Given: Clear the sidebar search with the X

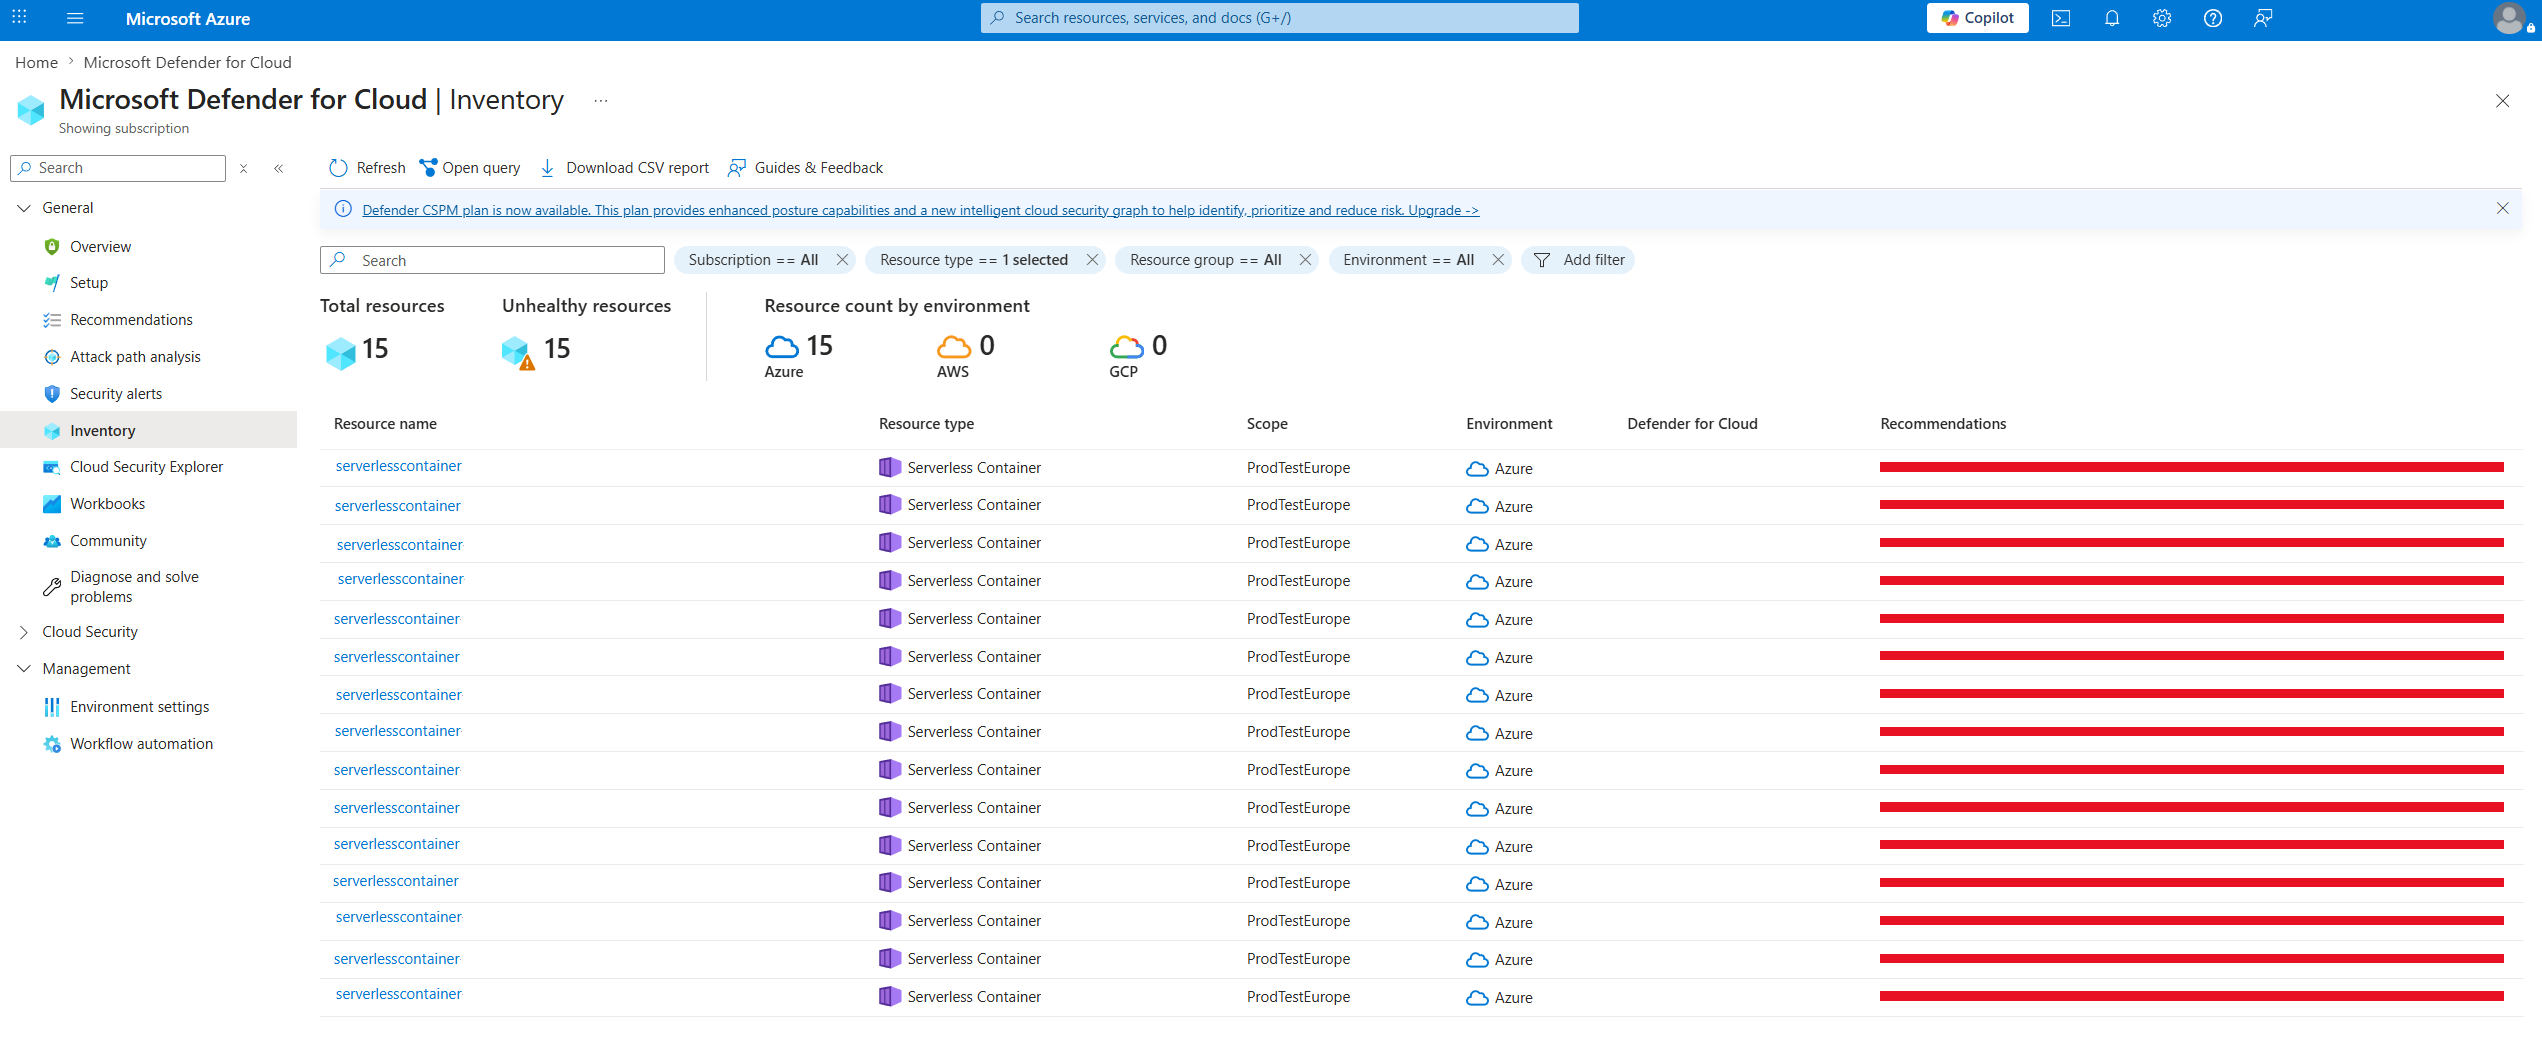Looking at the screenshot, I should [x=244, y=168].
